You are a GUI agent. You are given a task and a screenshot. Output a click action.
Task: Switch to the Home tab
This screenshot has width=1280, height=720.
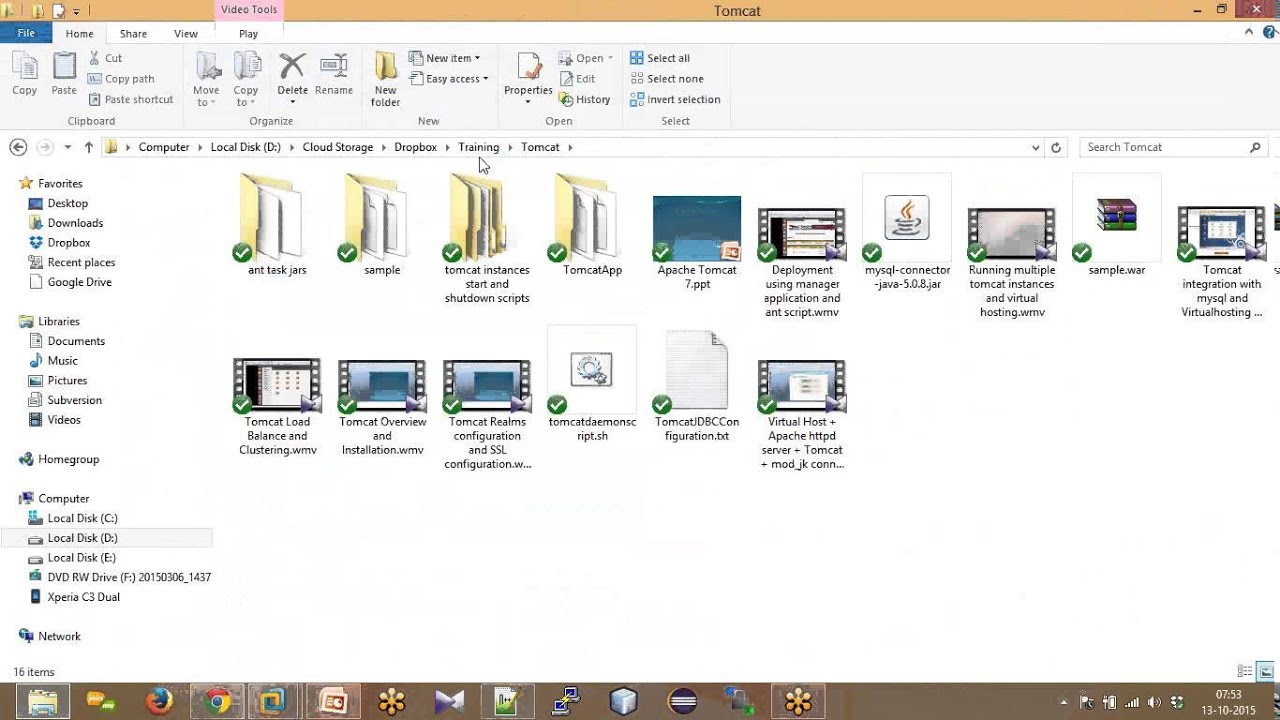click(x=80, y=34)
